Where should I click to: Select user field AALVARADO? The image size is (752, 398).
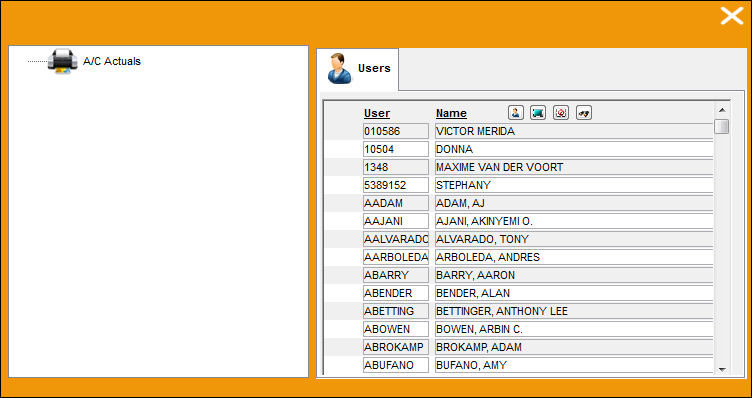click(x=396, y=239)
